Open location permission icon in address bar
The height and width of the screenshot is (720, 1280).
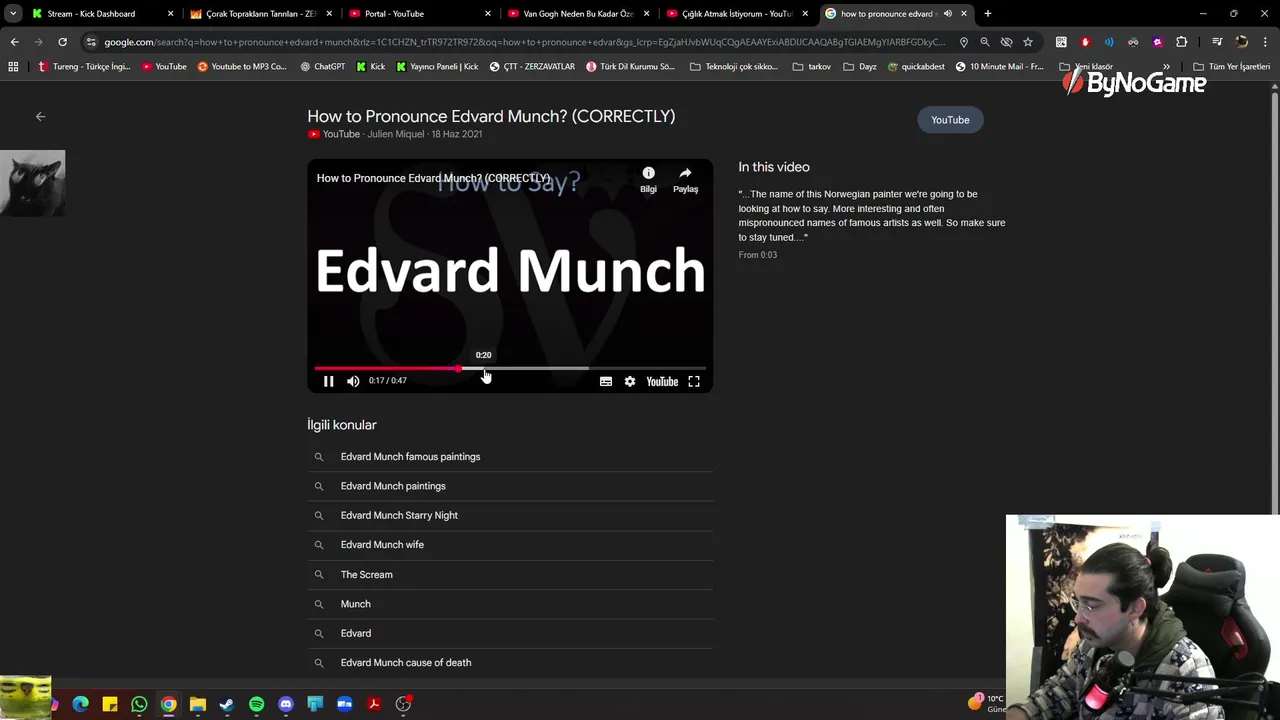click(x=963, y=42)
